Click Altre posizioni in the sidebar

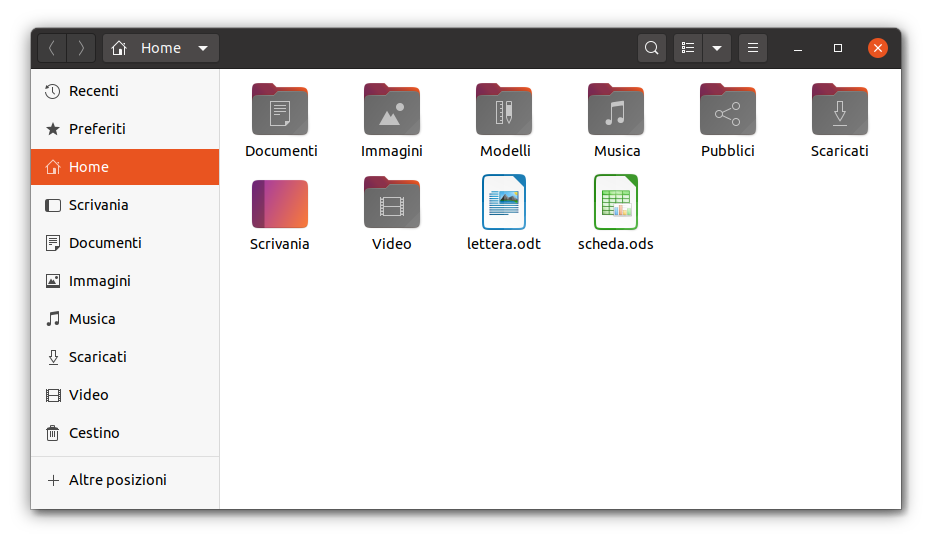click(117, 480)
